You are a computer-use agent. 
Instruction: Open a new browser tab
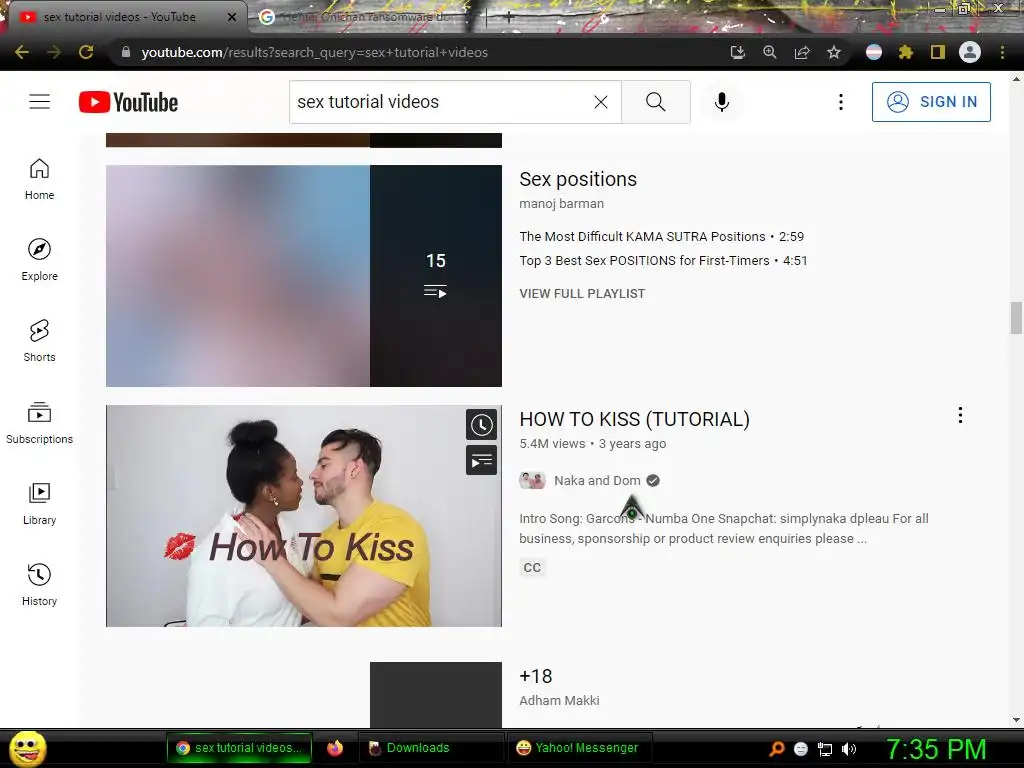[x=509, y=18]
